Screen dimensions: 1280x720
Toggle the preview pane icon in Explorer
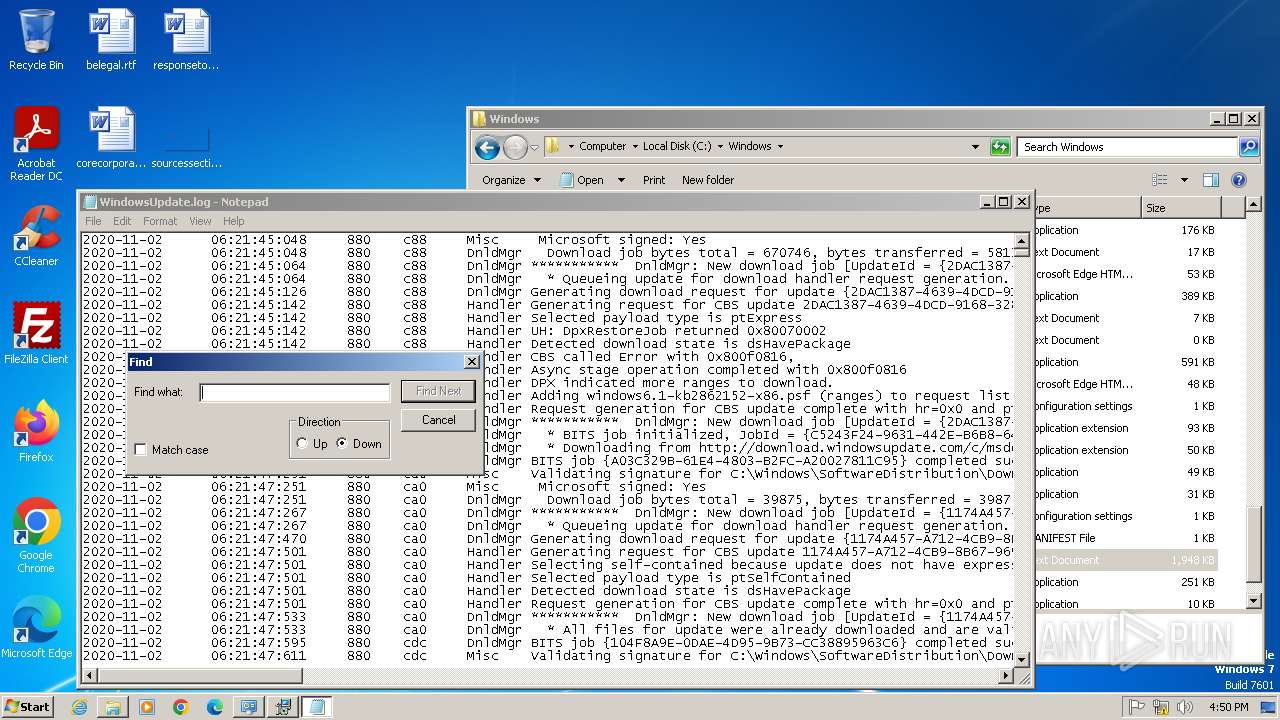tap(1211, 180)
